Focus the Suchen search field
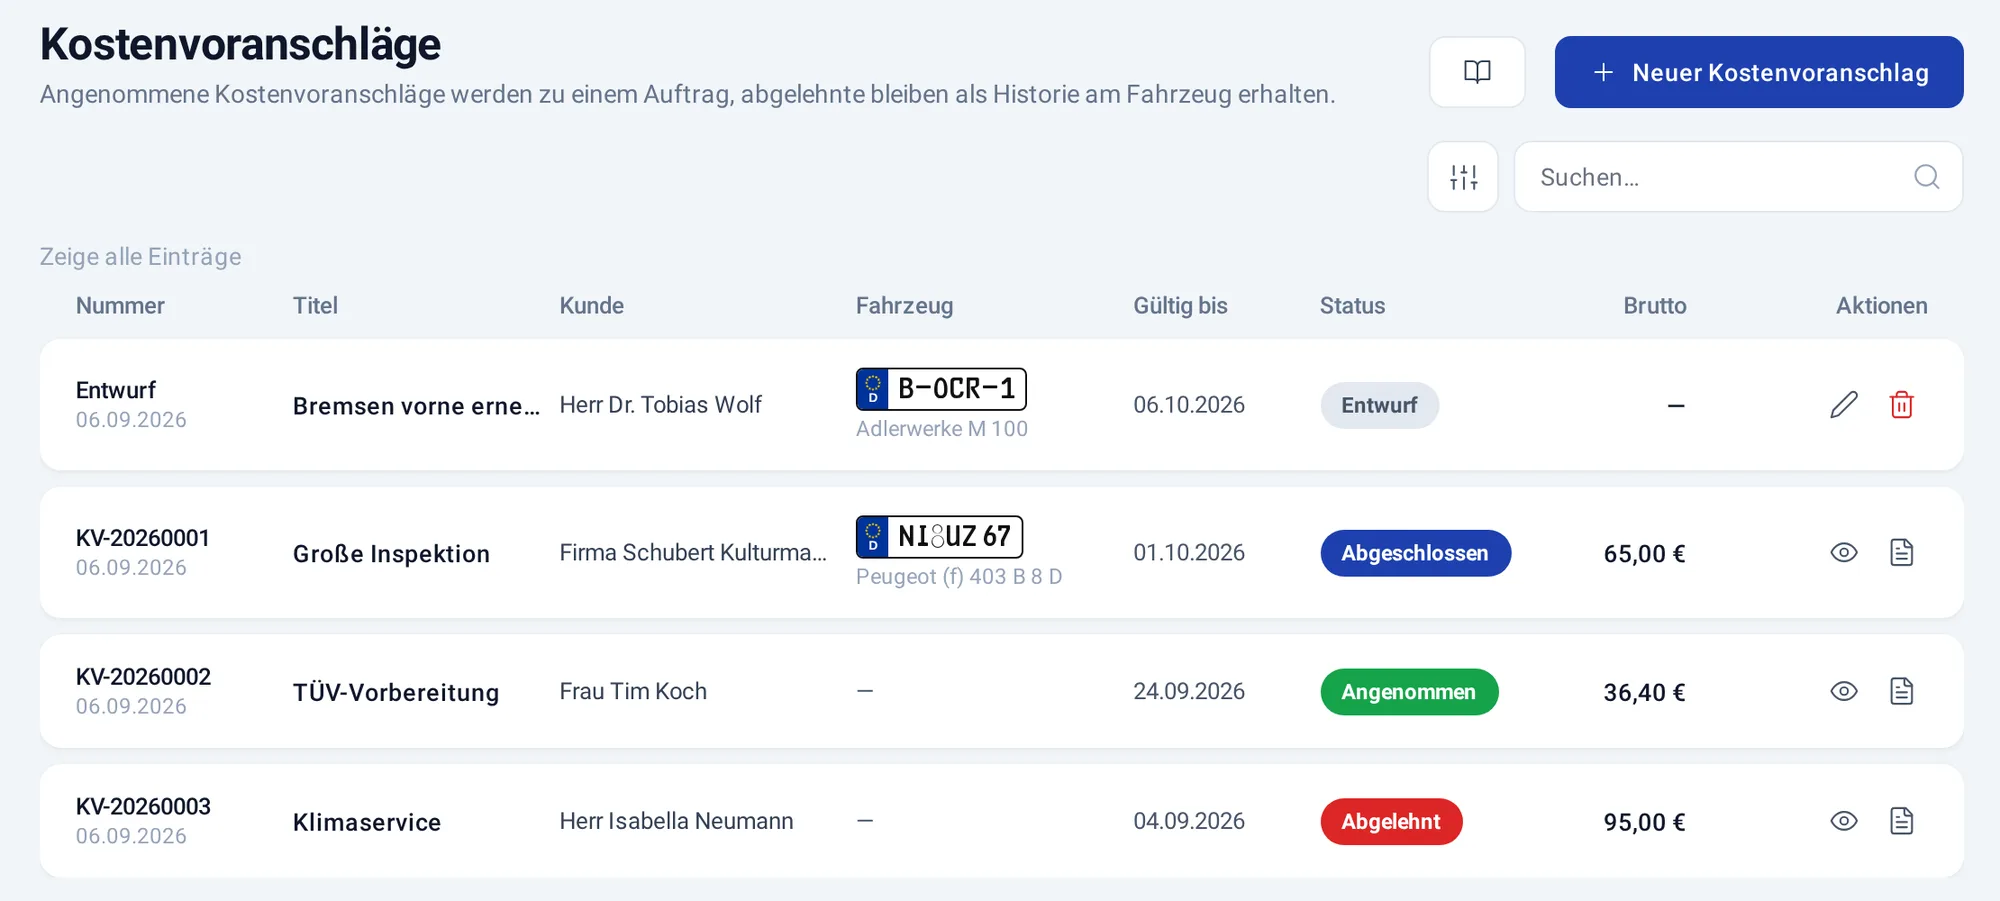 [x=1738, y=177]
